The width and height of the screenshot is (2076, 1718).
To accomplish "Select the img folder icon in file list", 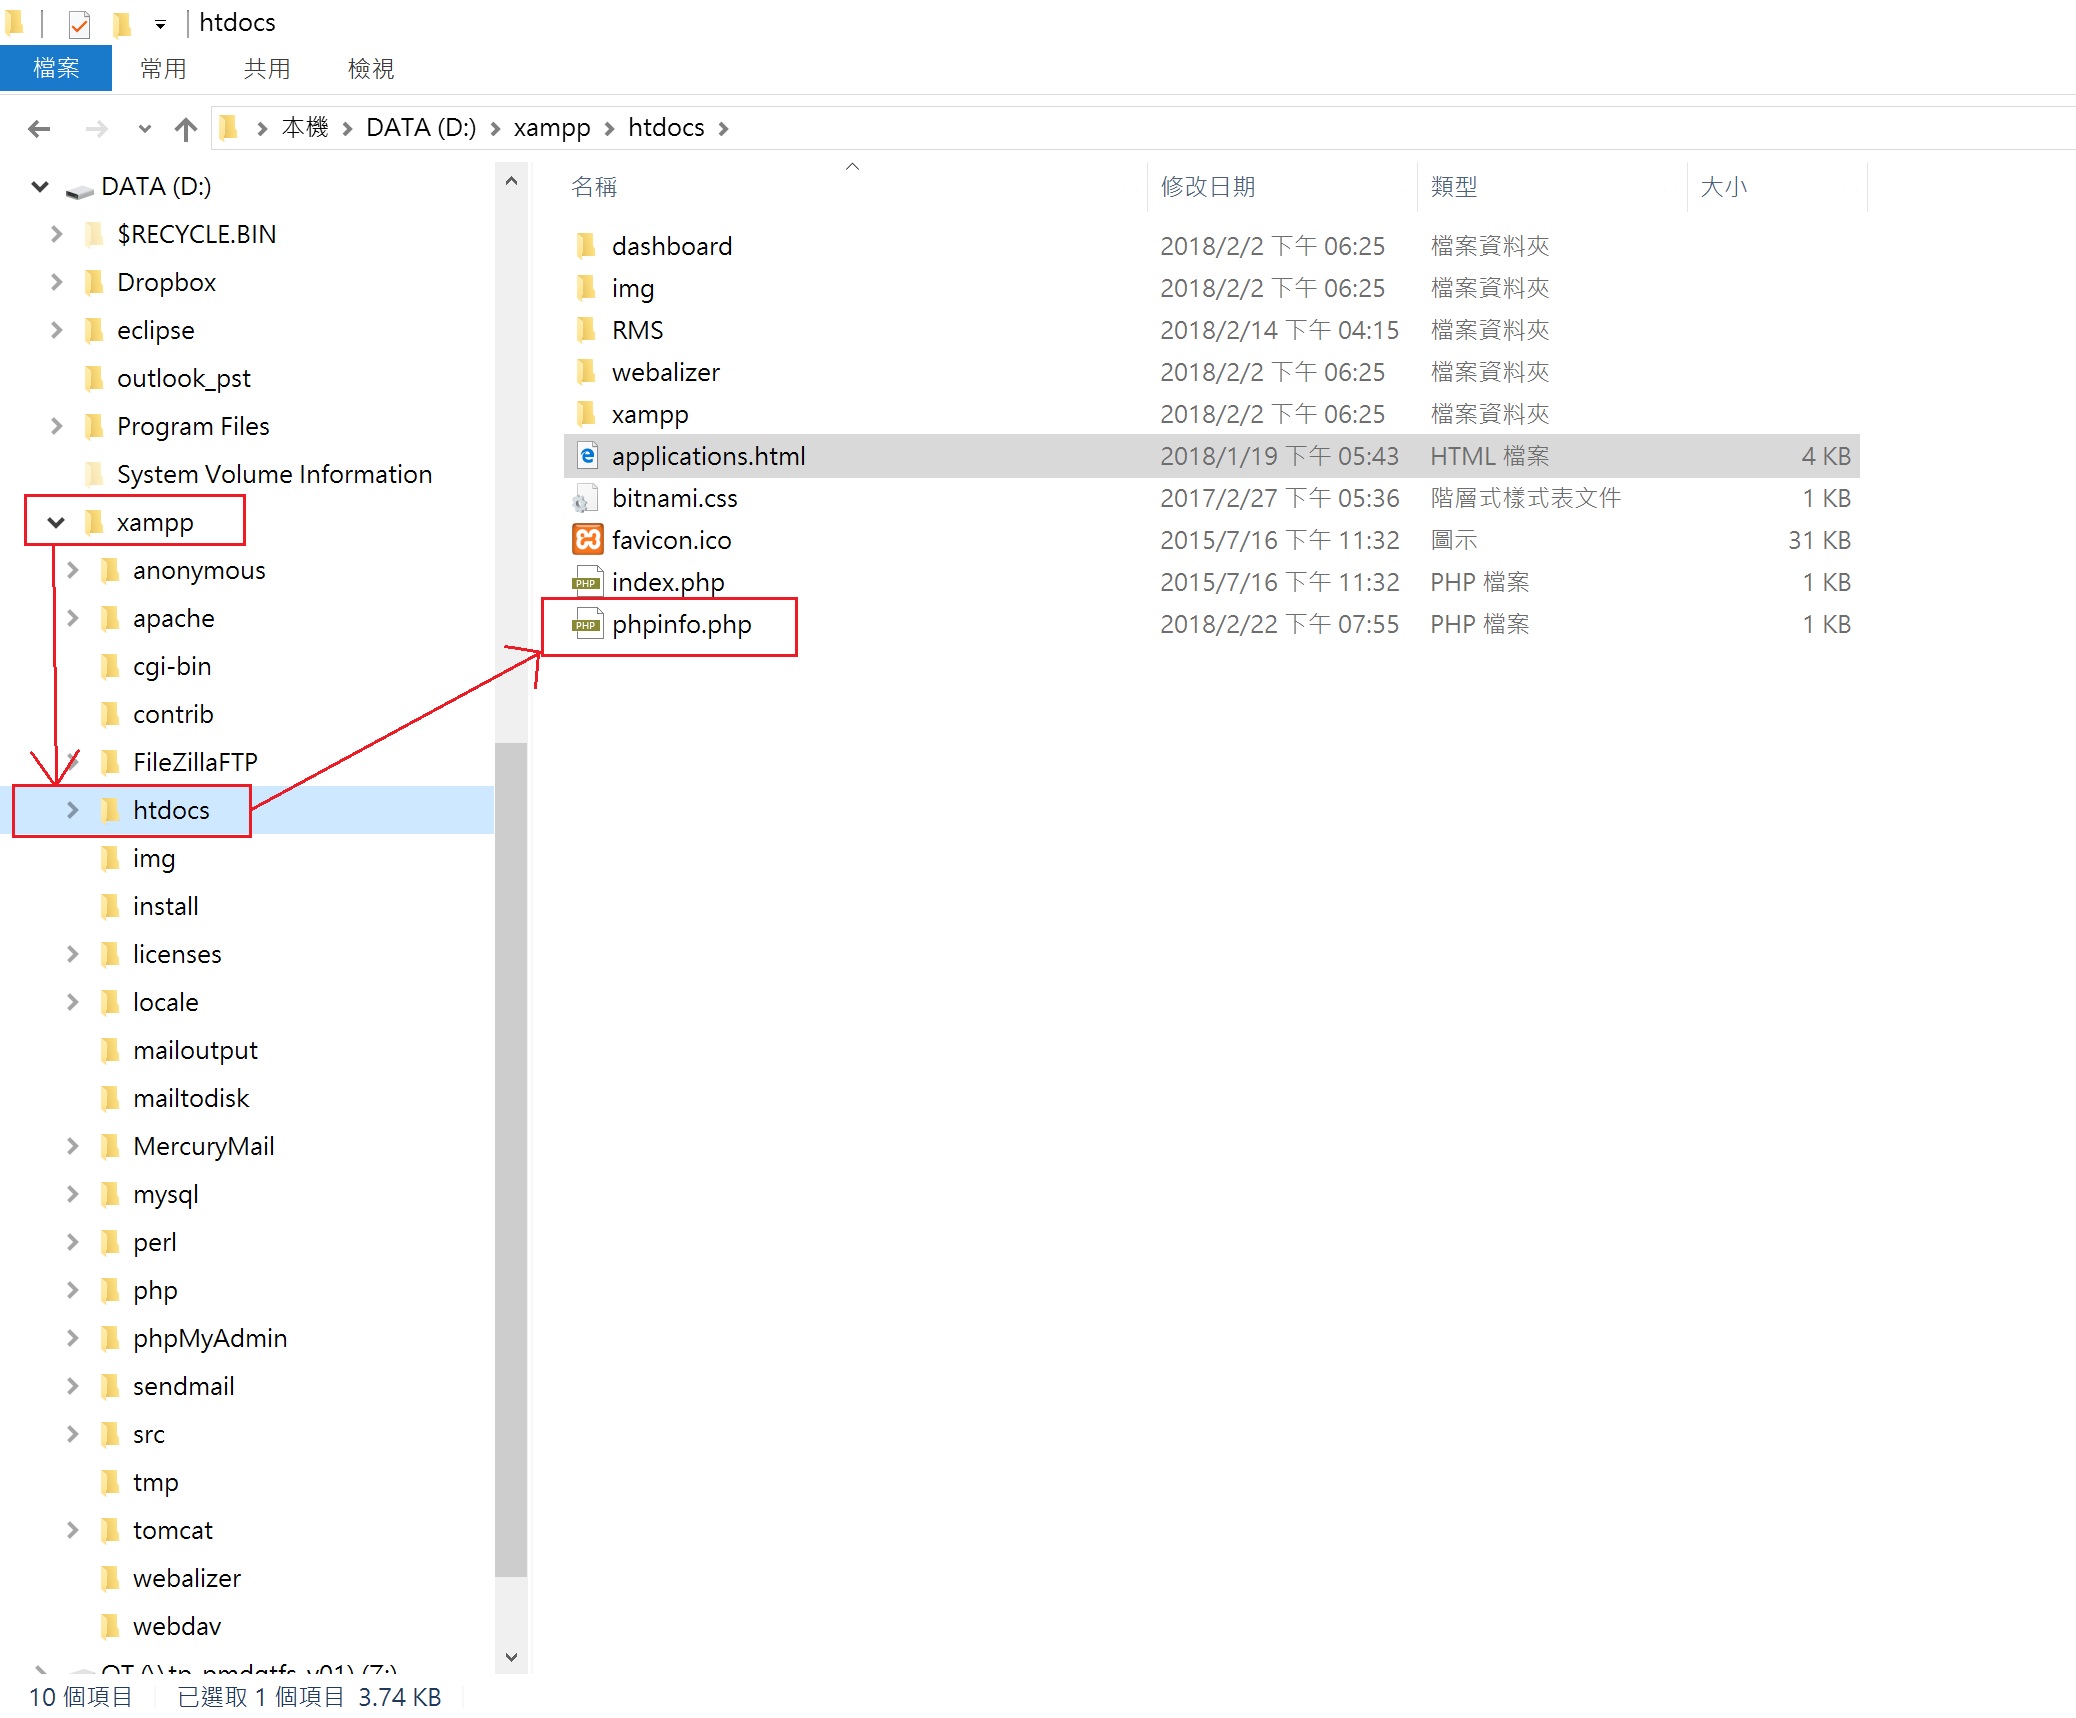I will tap(587, 288).
